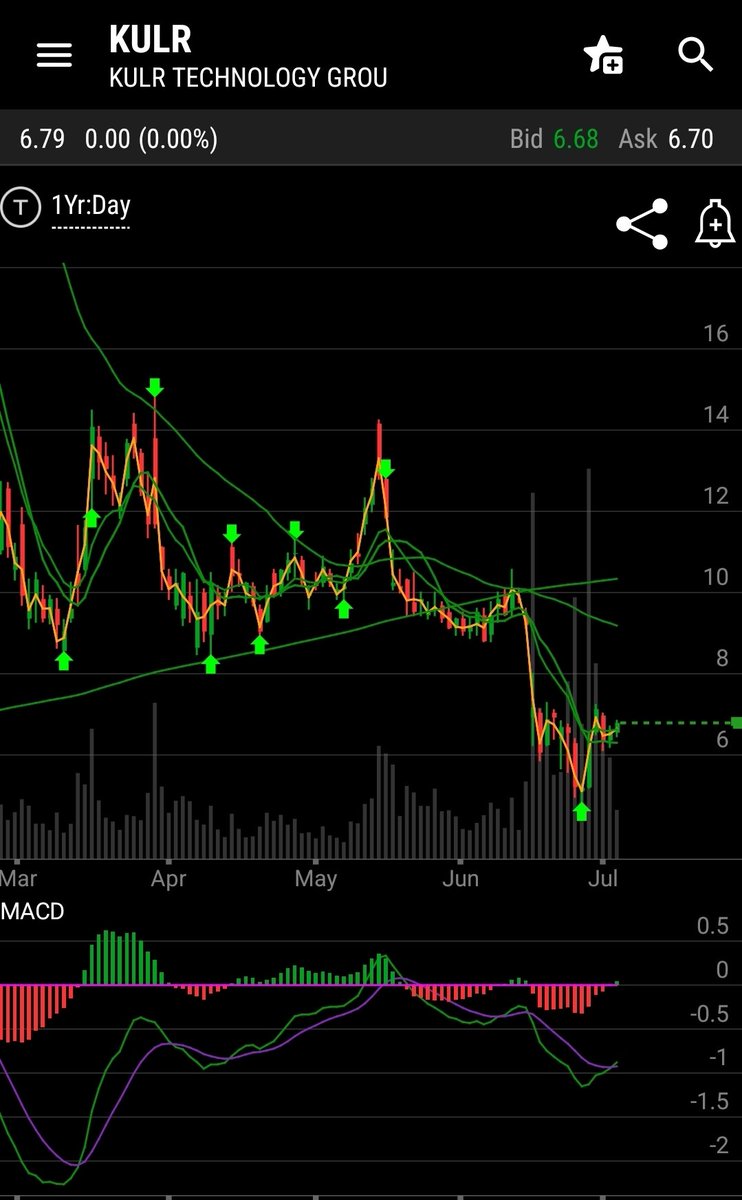Tap the MACD -2 axis label
Viewport: 742px width, 1200px height.
coord(718,1145)
